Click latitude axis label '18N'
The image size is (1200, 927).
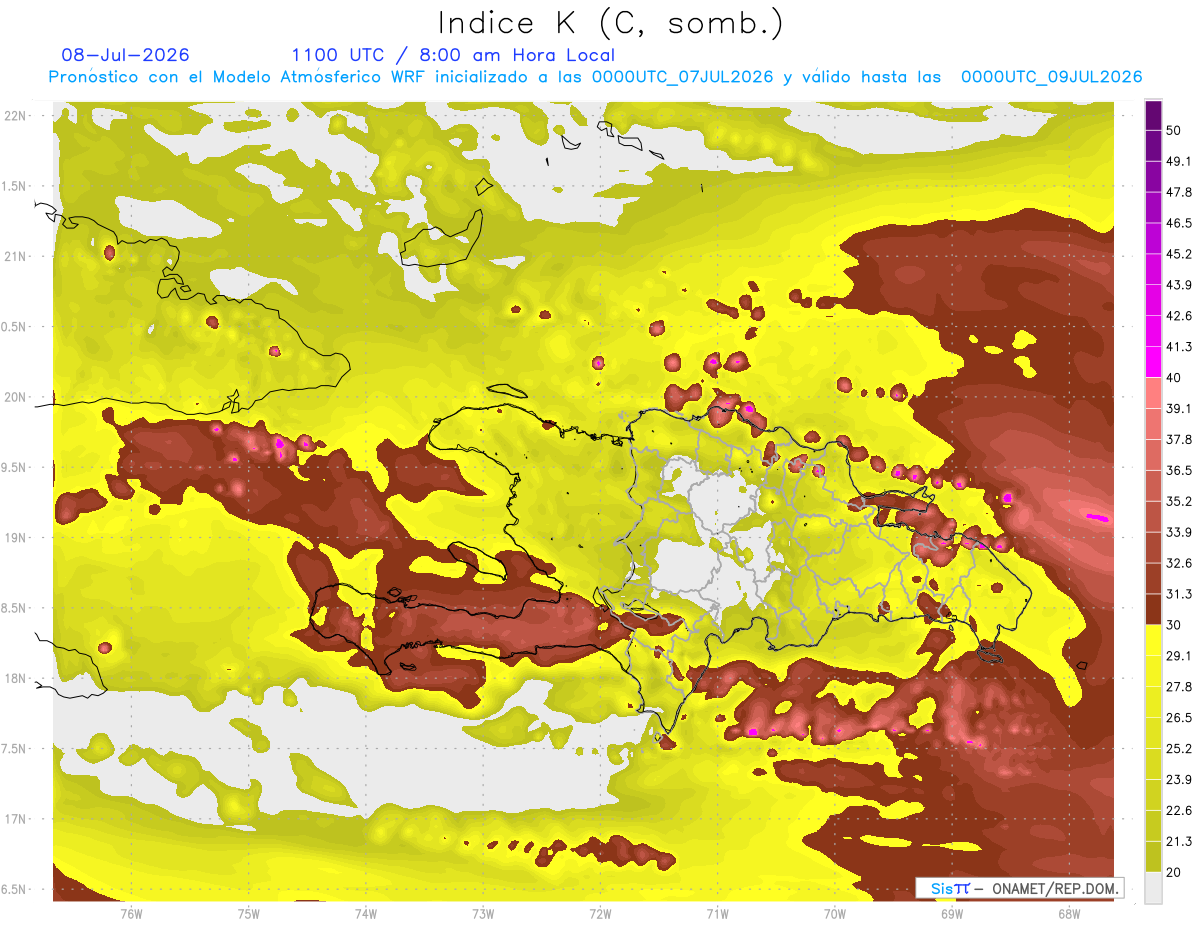pyautogui.click(x=15, y=679)
